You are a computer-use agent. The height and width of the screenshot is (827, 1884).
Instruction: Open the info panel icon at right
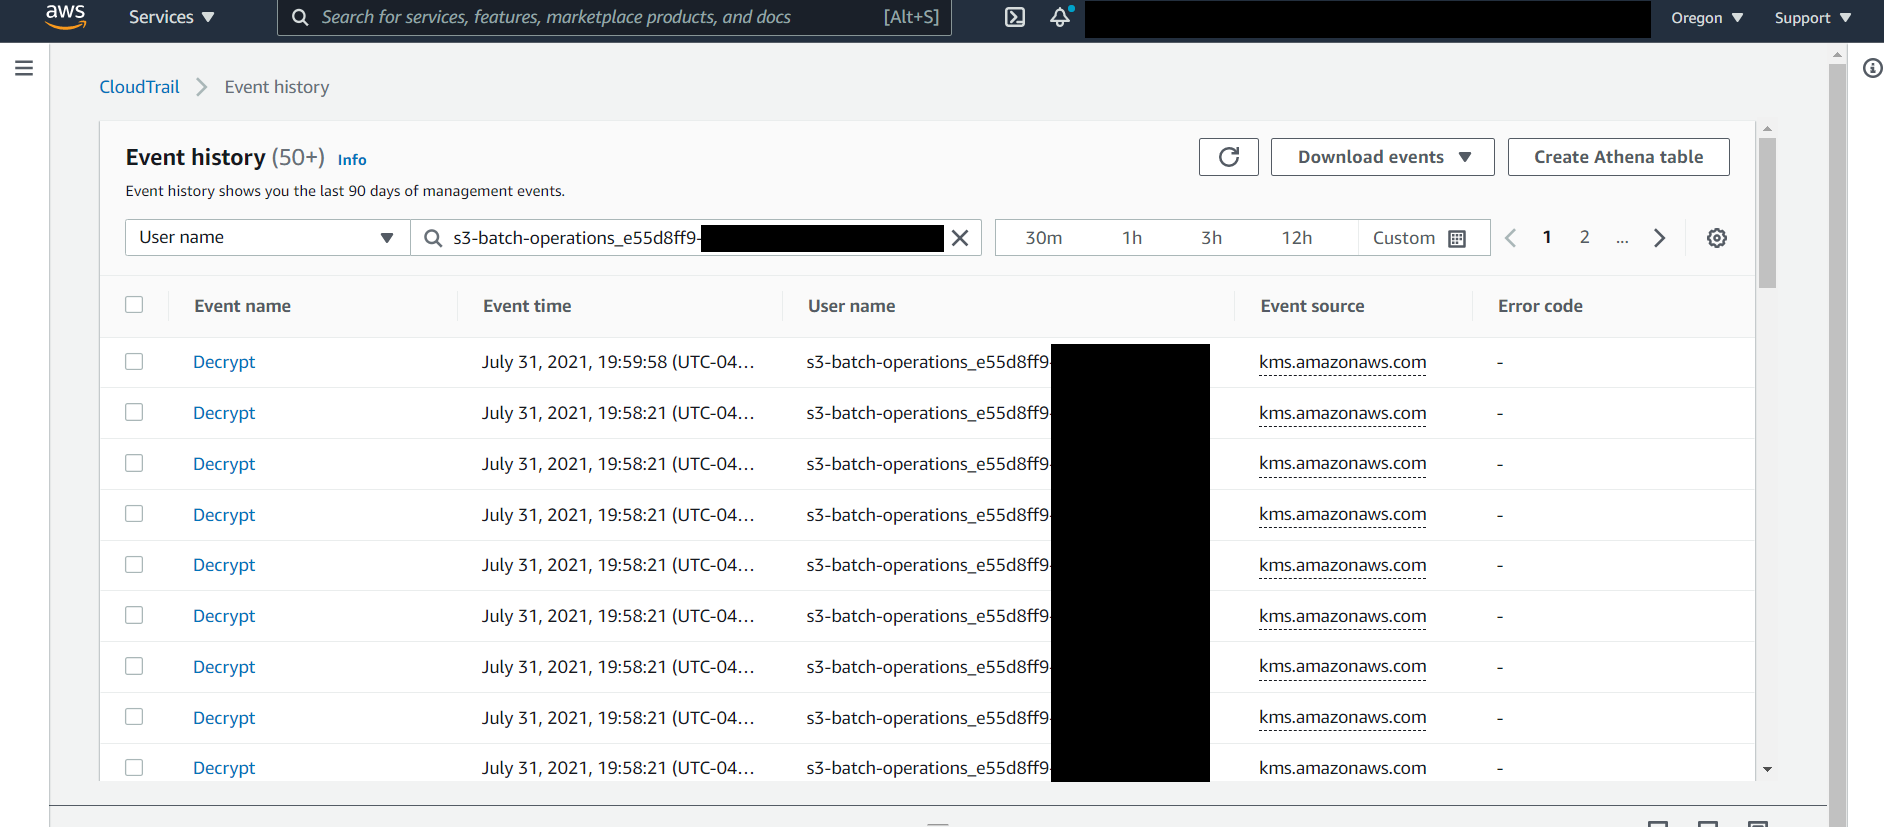click(x=1873, y=68)
